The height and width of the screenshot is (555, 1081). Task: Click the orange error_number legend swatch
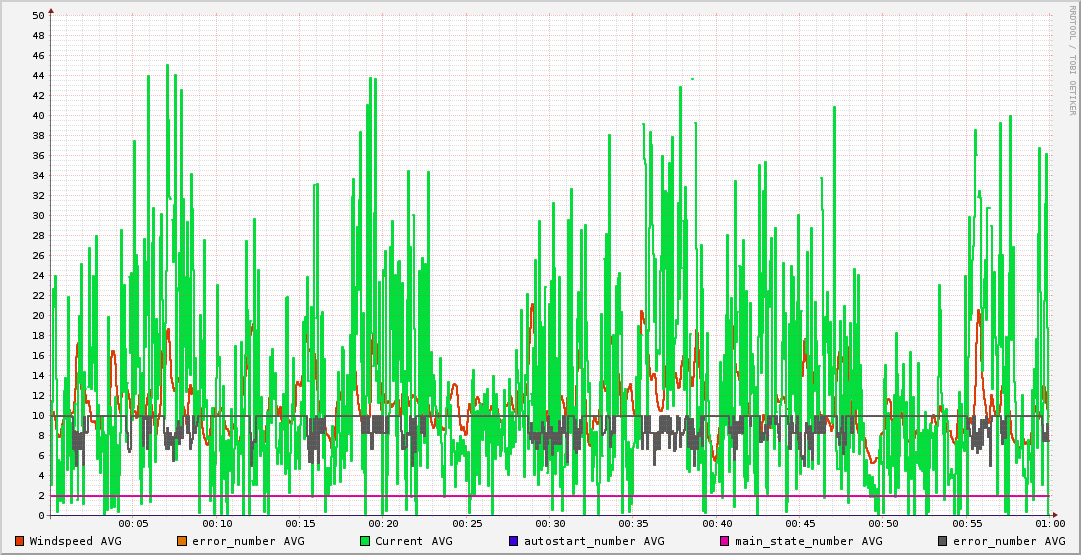181,541
